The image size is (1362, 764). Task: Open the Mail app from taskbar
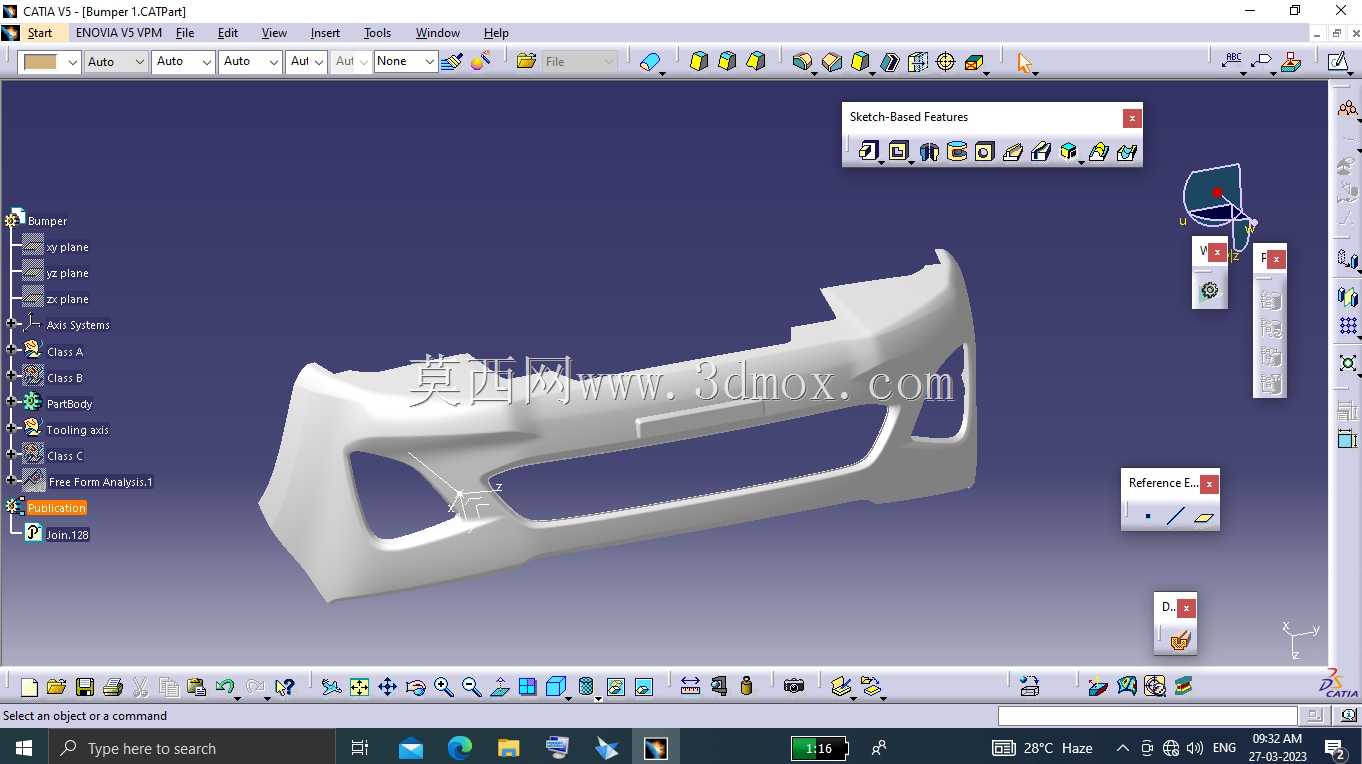coord(411,748)
